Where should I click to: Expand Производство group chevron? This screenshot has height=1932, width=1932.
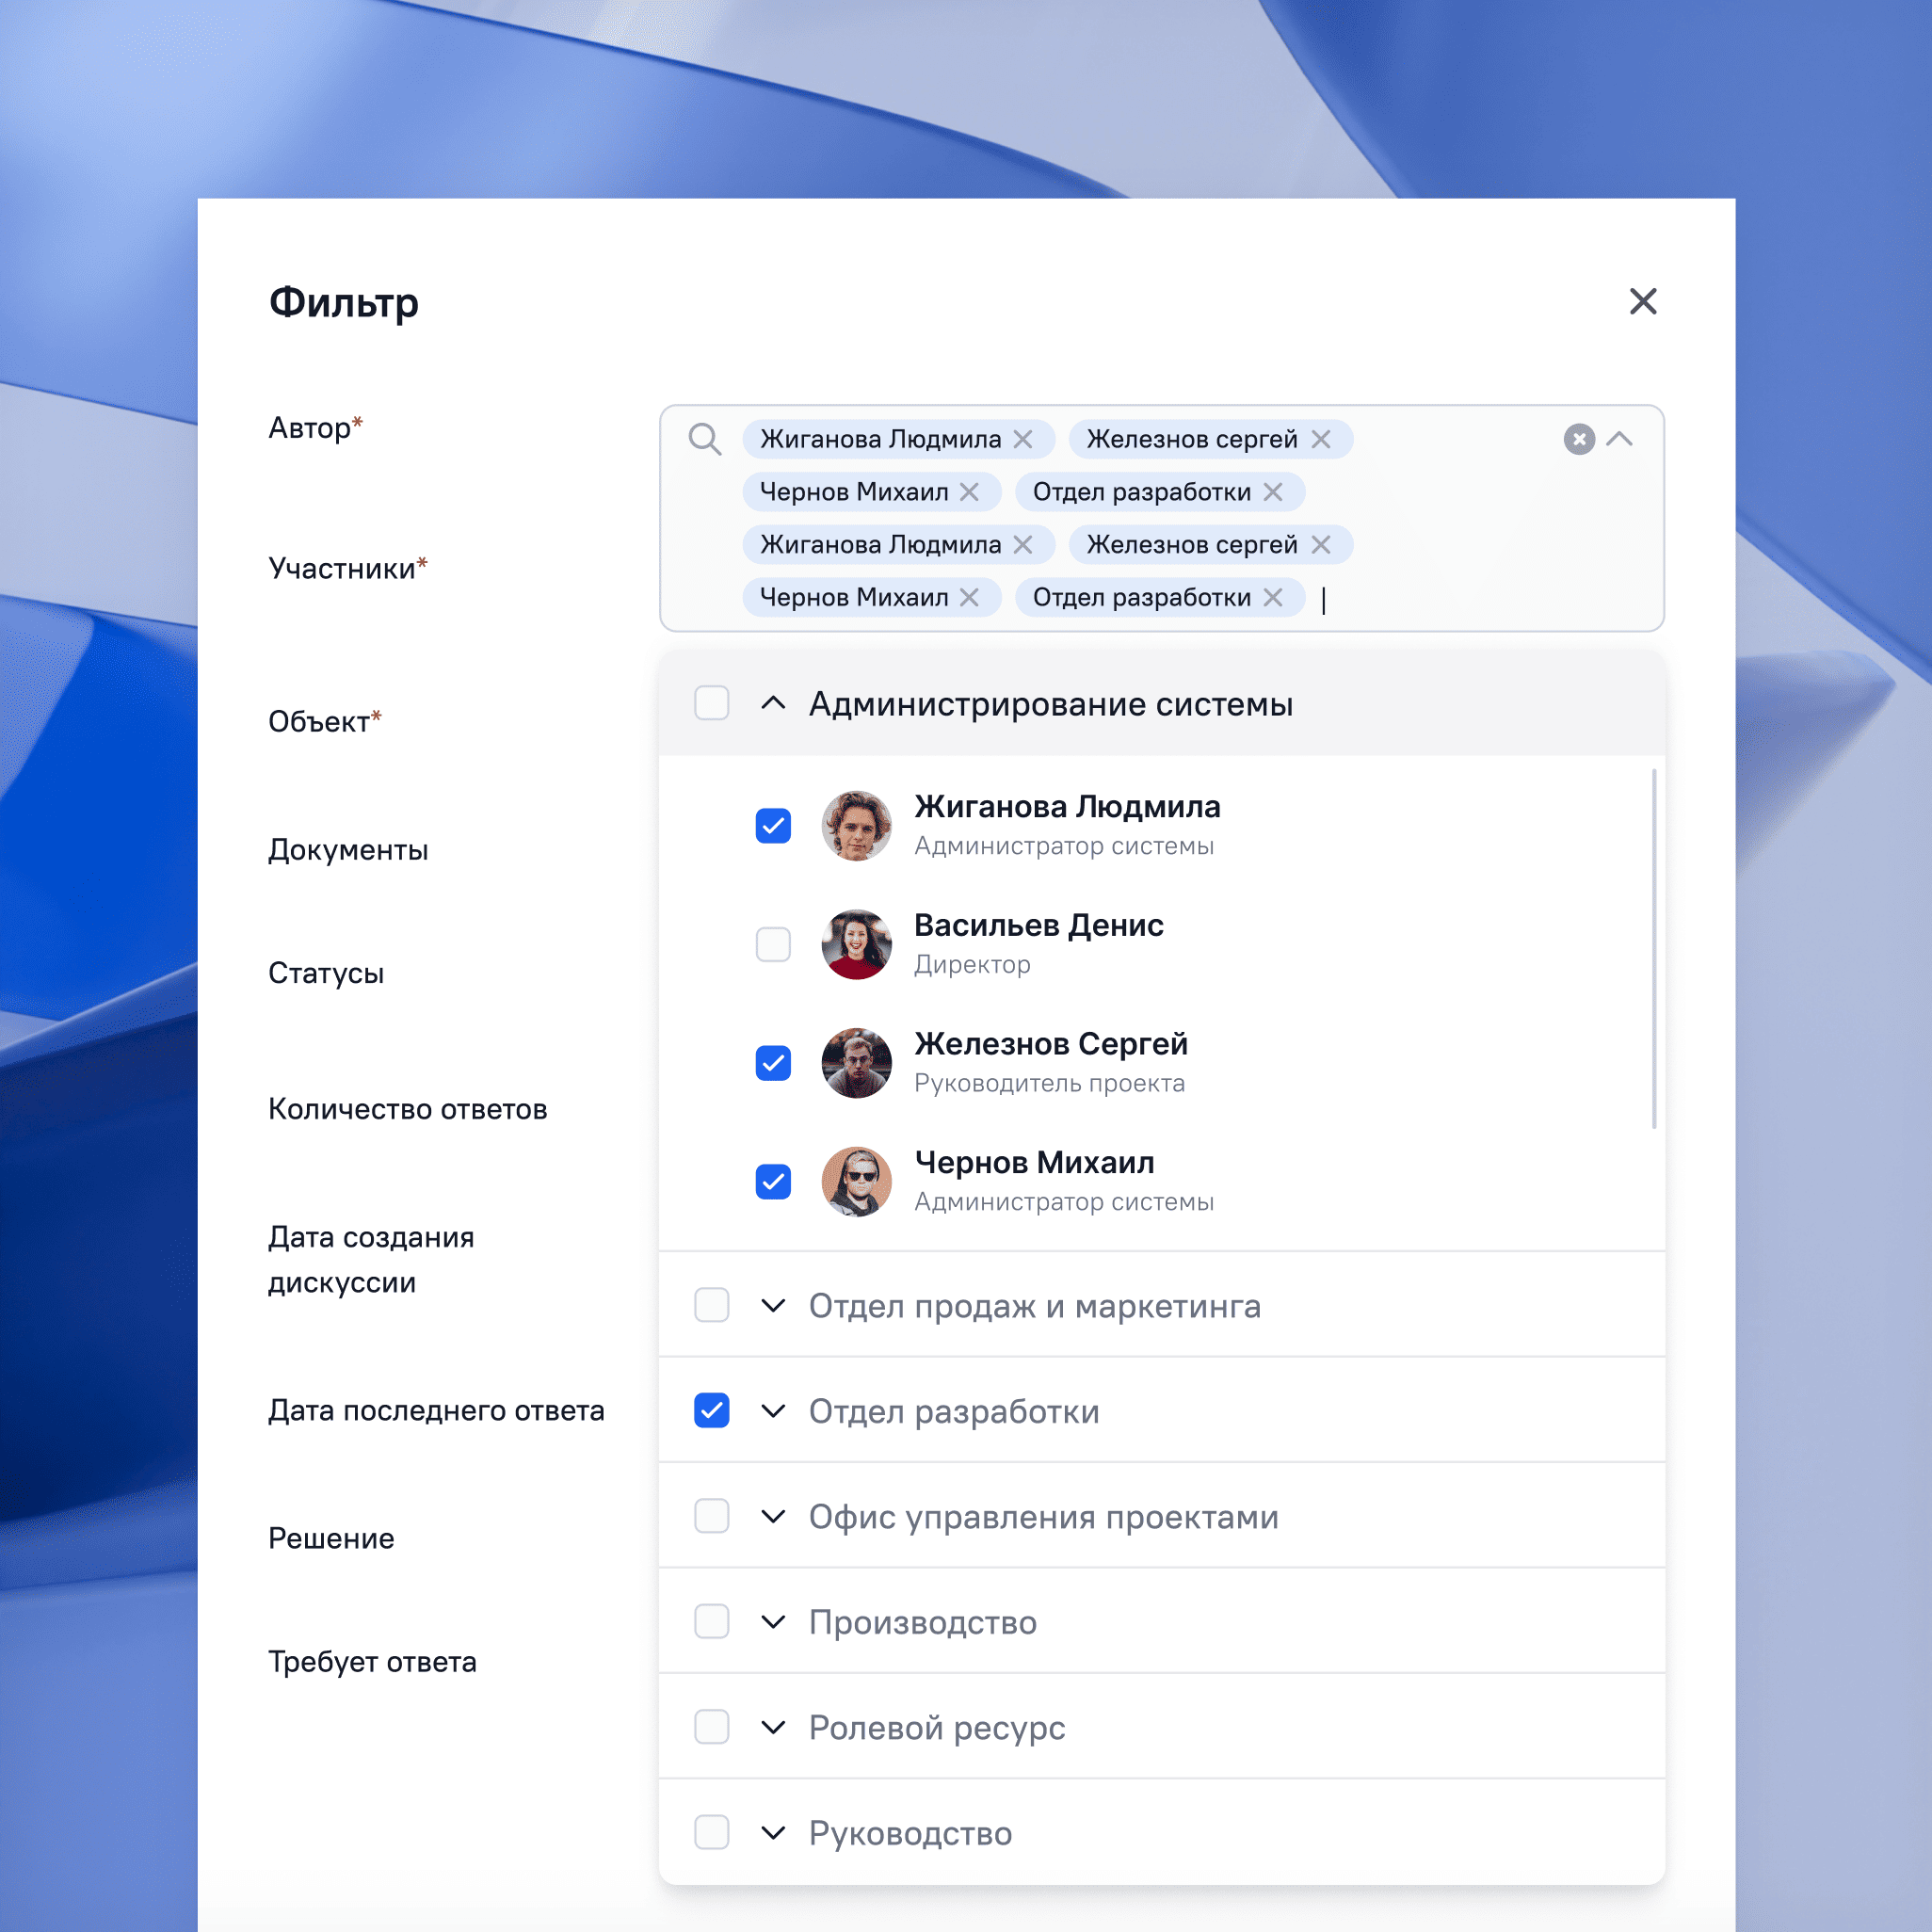(x=773, y=1621)
